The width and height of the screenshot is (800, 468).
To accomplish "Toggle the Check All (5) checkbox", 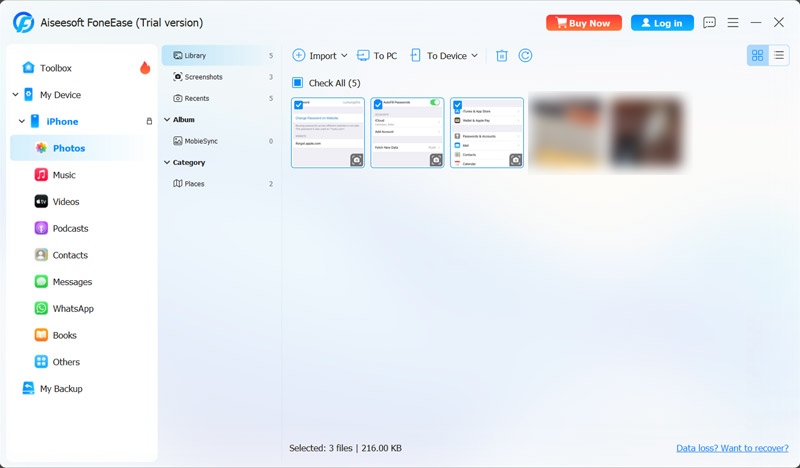I will (297, 83).
